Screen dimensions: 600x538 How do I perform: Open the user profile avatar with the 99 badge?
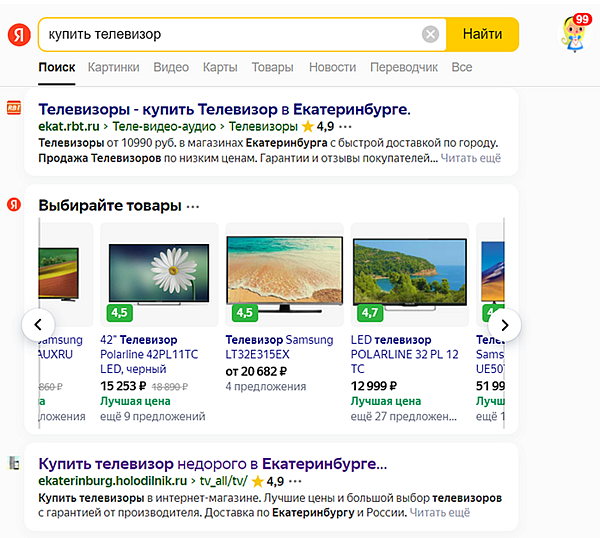574,34
